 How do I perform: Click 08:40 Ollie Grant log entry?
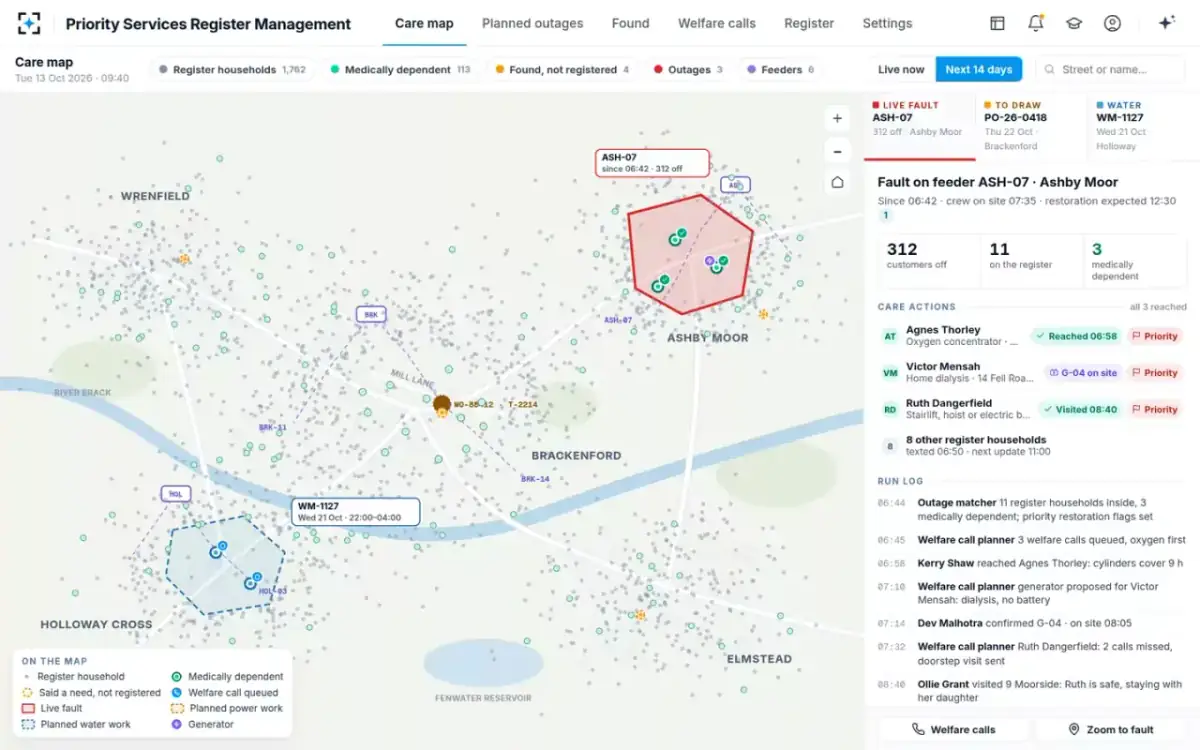1031,691
